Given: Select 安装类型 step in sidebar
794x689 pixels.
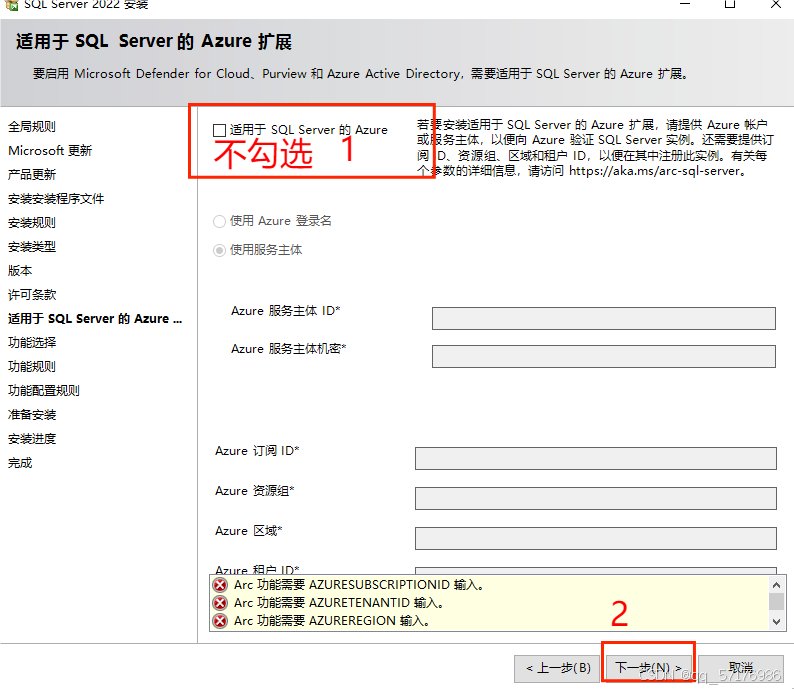Looking at the screenshot, I should 32,247.
